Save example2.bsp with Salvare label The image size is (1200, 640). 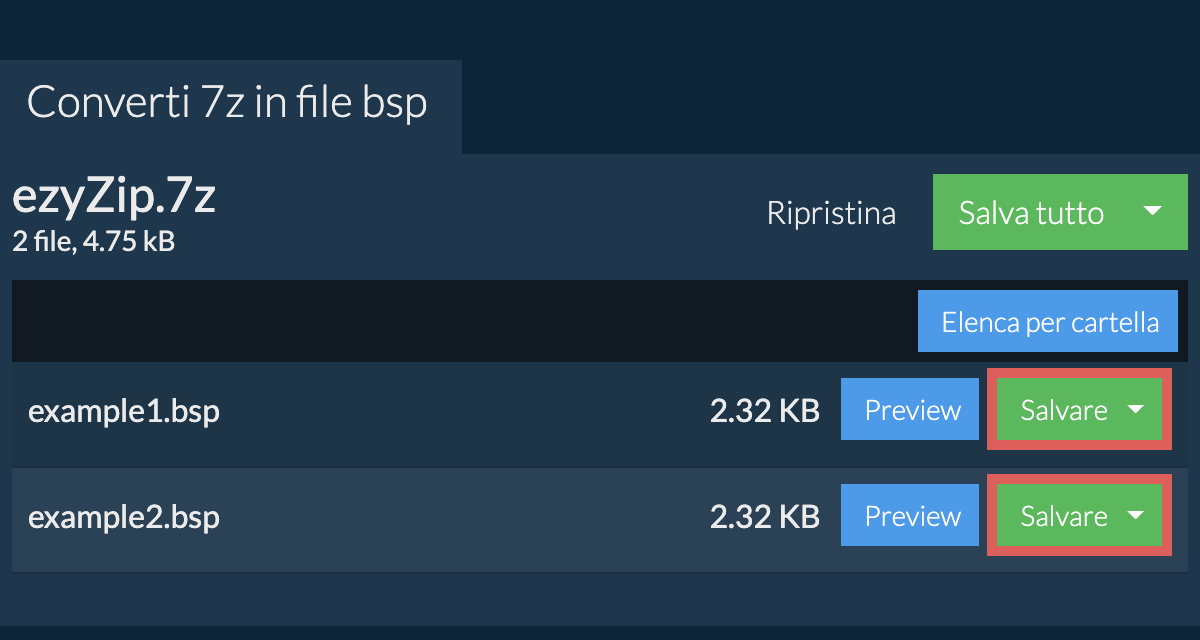click(x=1063, y=516)
